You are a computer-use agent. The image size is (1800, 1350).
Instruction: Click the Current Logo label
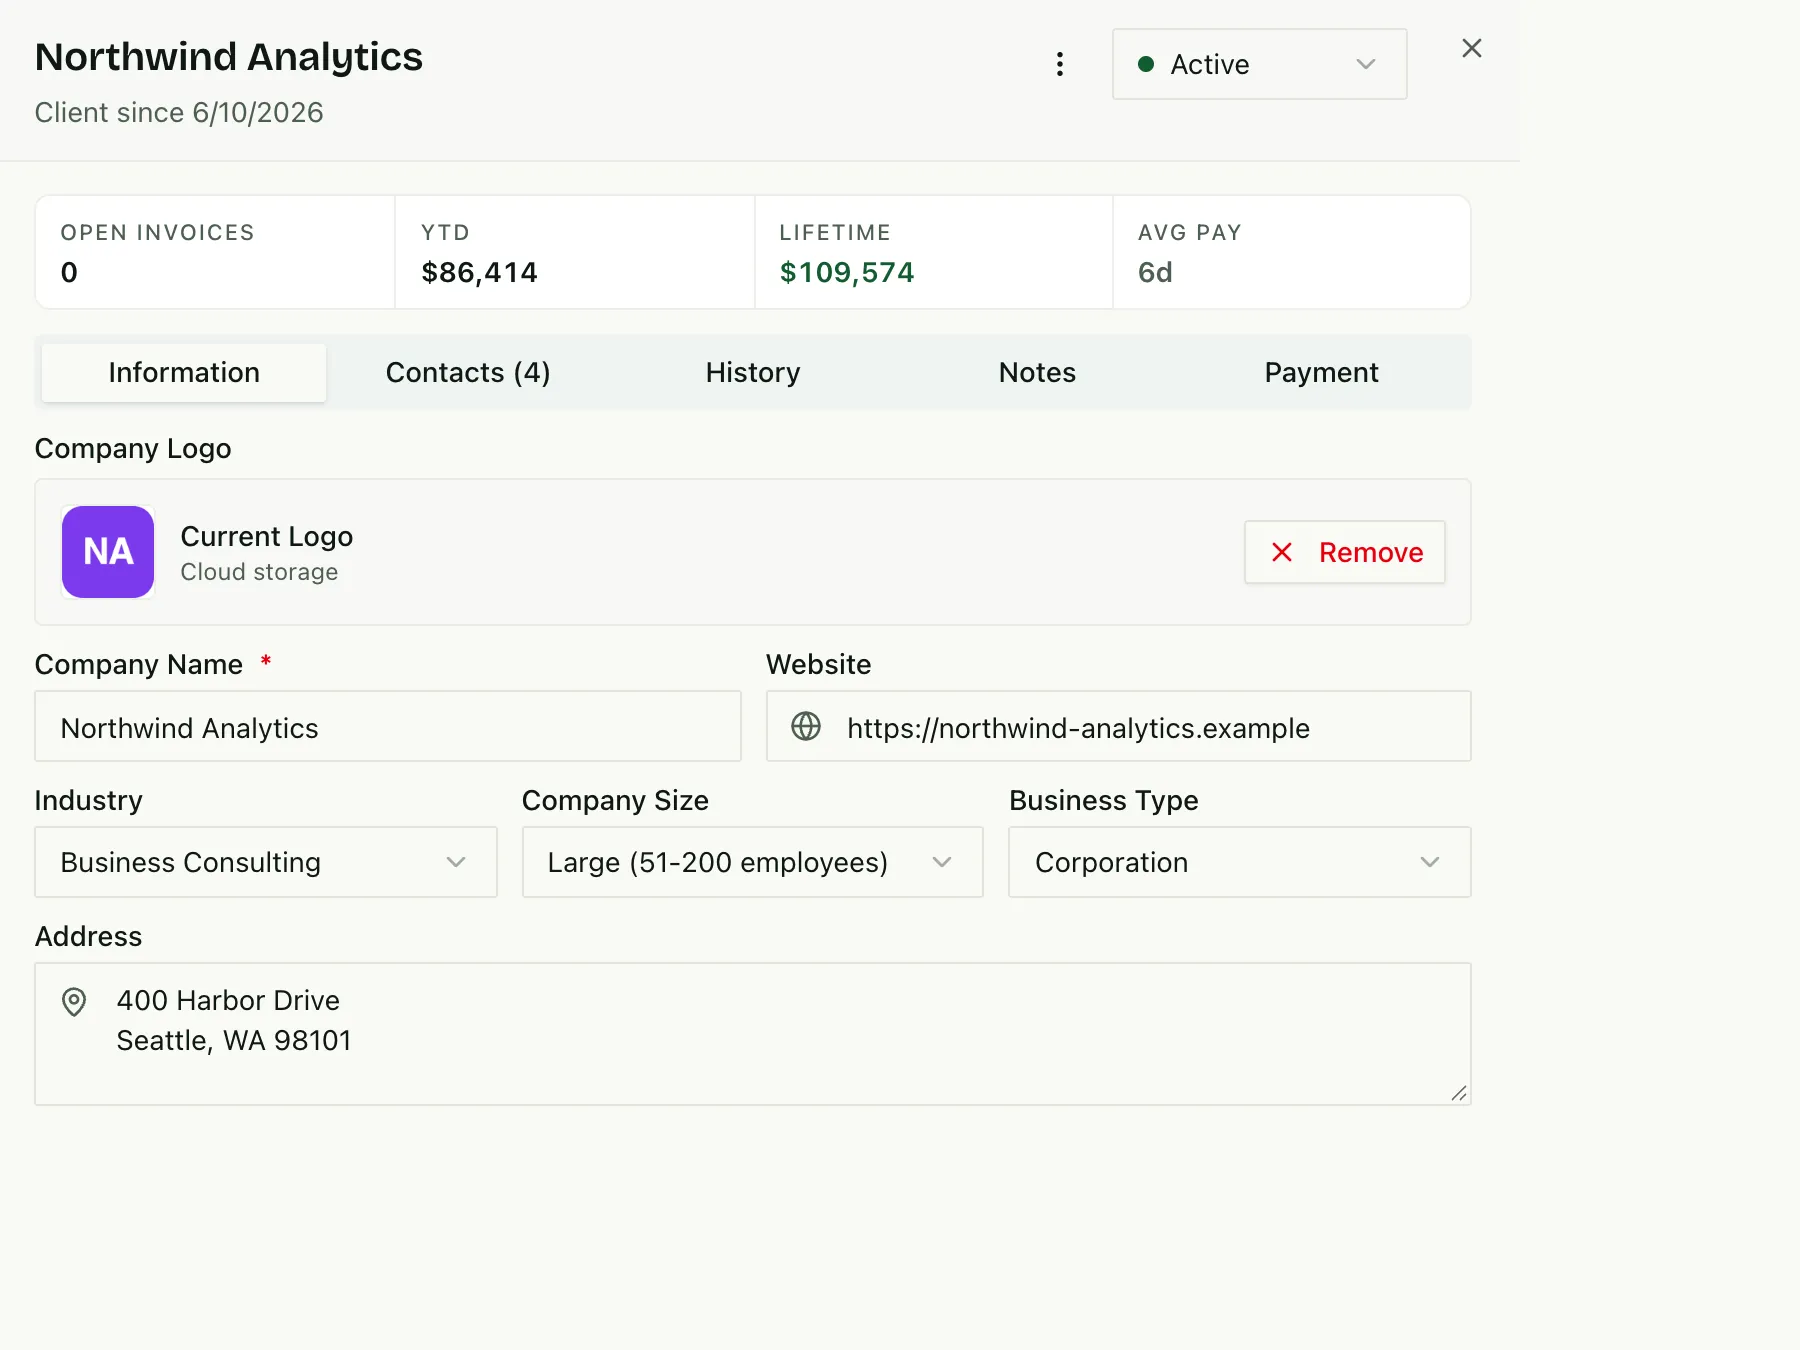tap(267, 536)
